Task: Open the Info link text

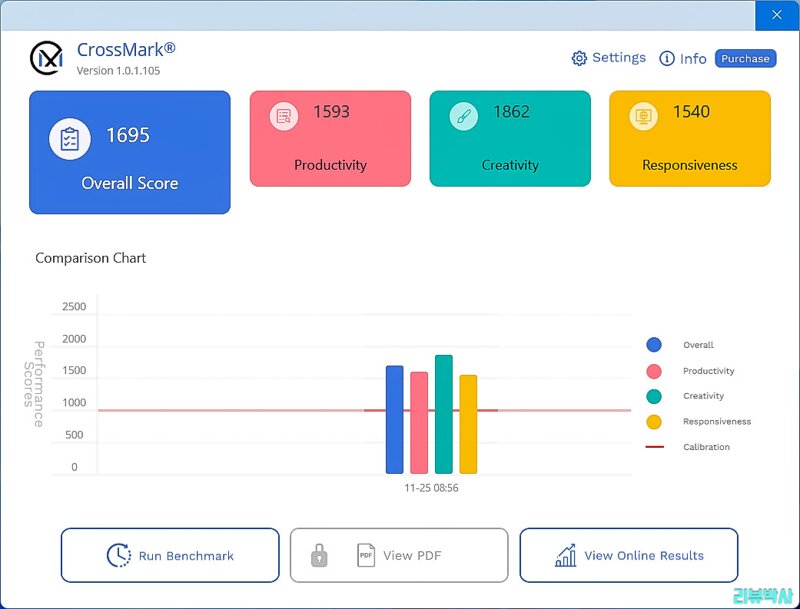Action: (693, 59)
